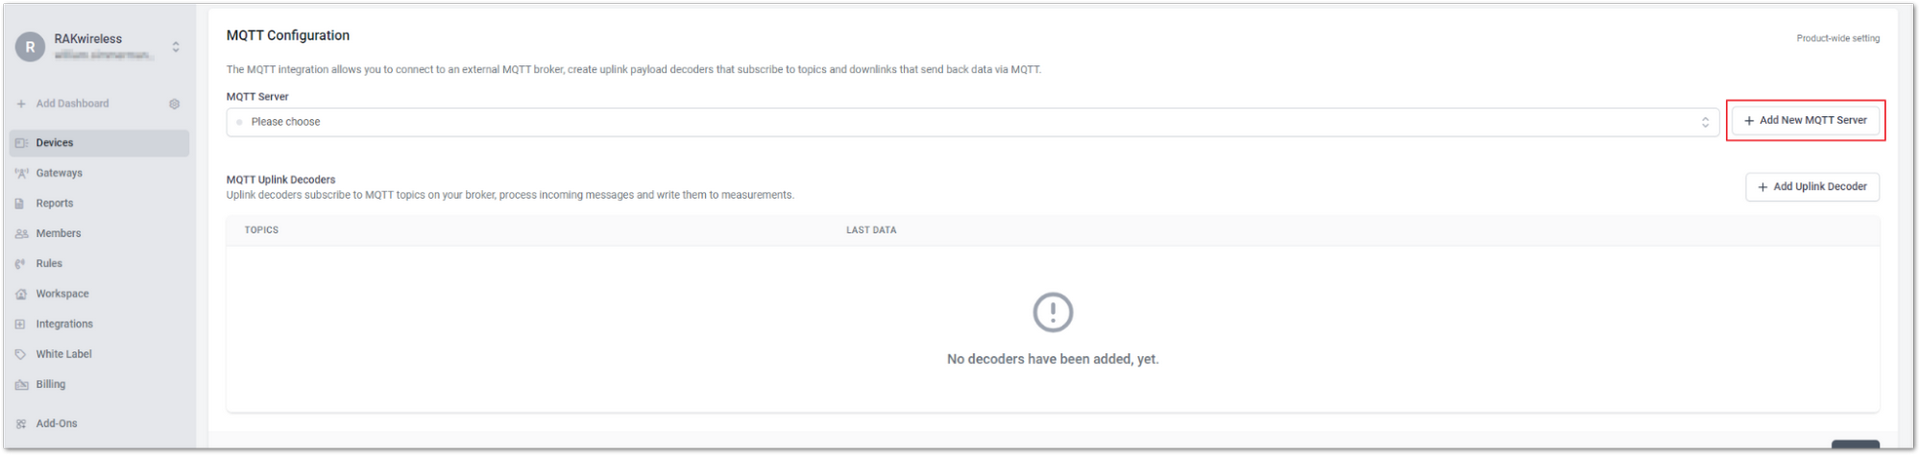Click the Devices sidebar icon

[21, 143]
